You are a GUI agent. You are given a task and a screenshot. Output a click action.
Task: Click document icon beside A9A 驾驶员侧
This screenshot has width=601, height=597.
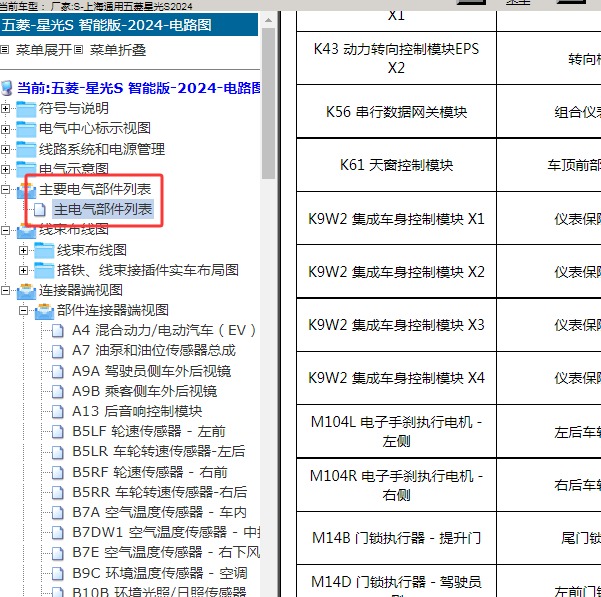click(57, 371)
